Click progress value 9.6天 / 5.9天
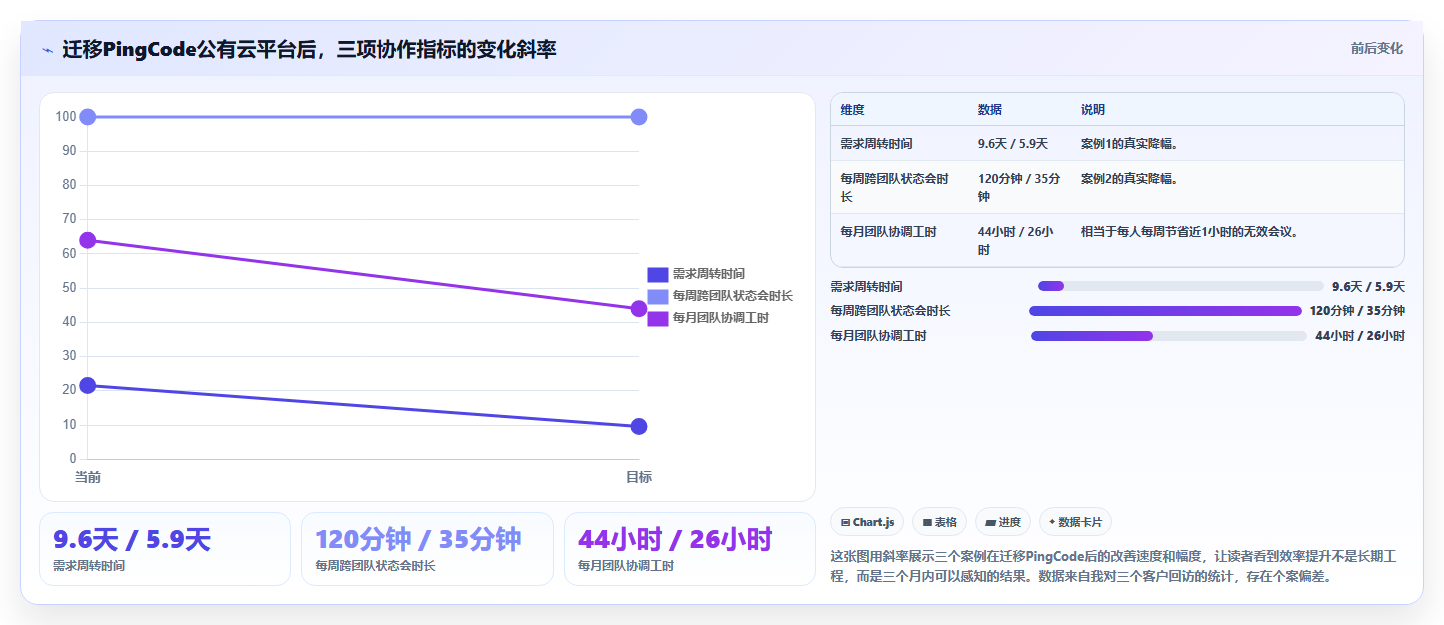1444x625 pixels. pyautogui.click(x=1368, y=286)
